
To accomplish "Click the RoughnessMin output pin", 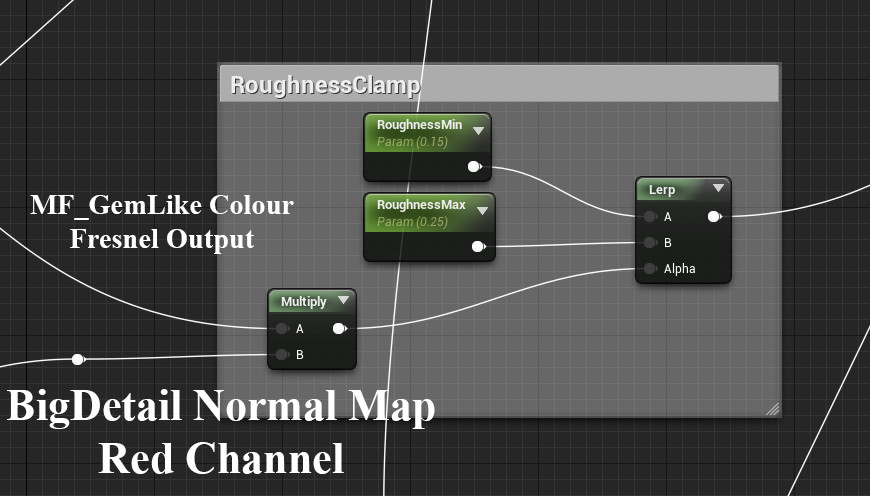I will pyautogui.click(x=476, y=166).
